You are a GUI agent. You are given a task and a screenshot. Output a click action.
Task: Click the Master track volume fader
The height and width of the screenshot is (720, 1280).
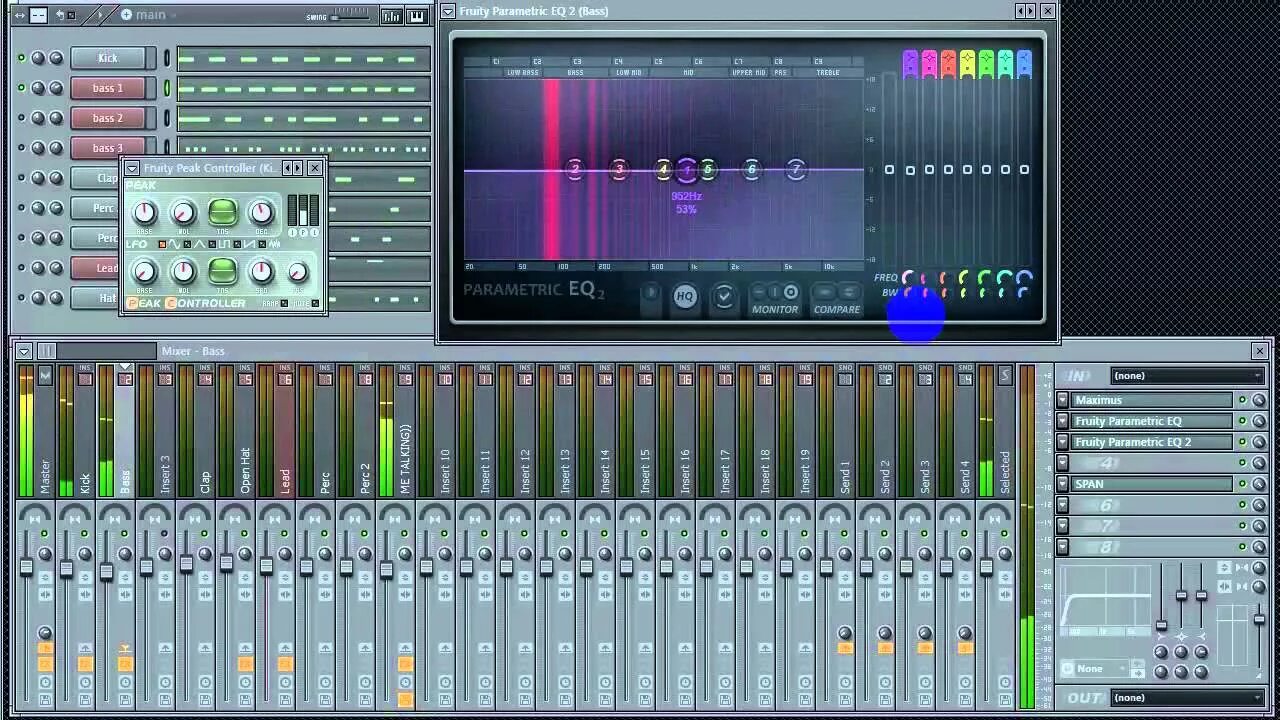26,568
